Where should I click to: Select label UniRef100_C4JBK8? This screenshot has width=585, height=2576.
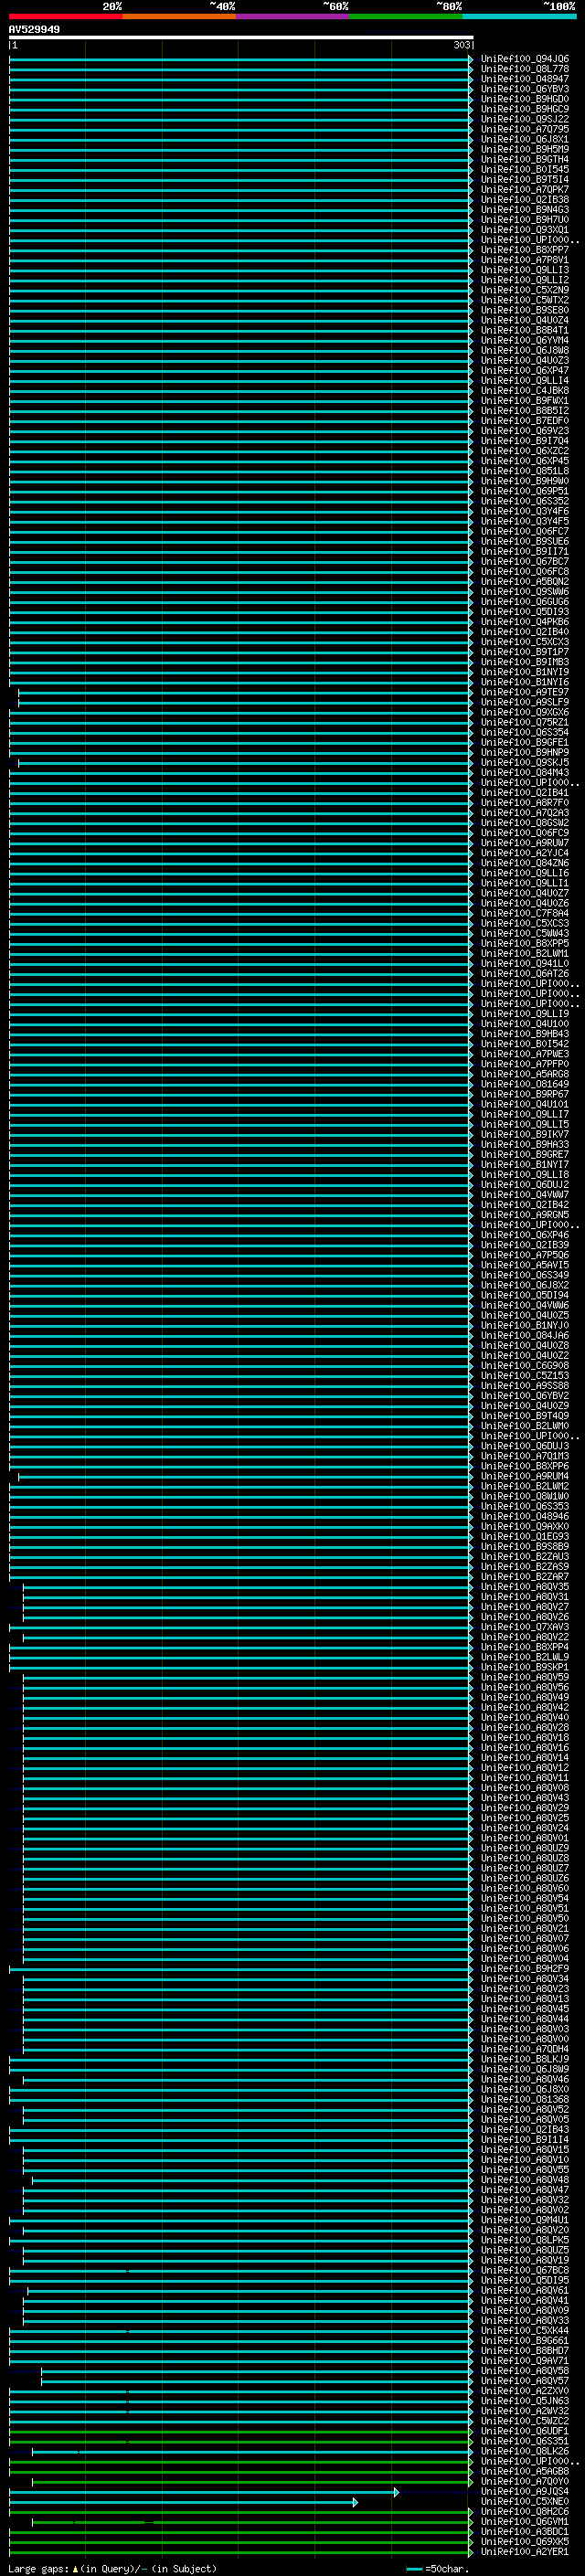(x=525, y=390)
